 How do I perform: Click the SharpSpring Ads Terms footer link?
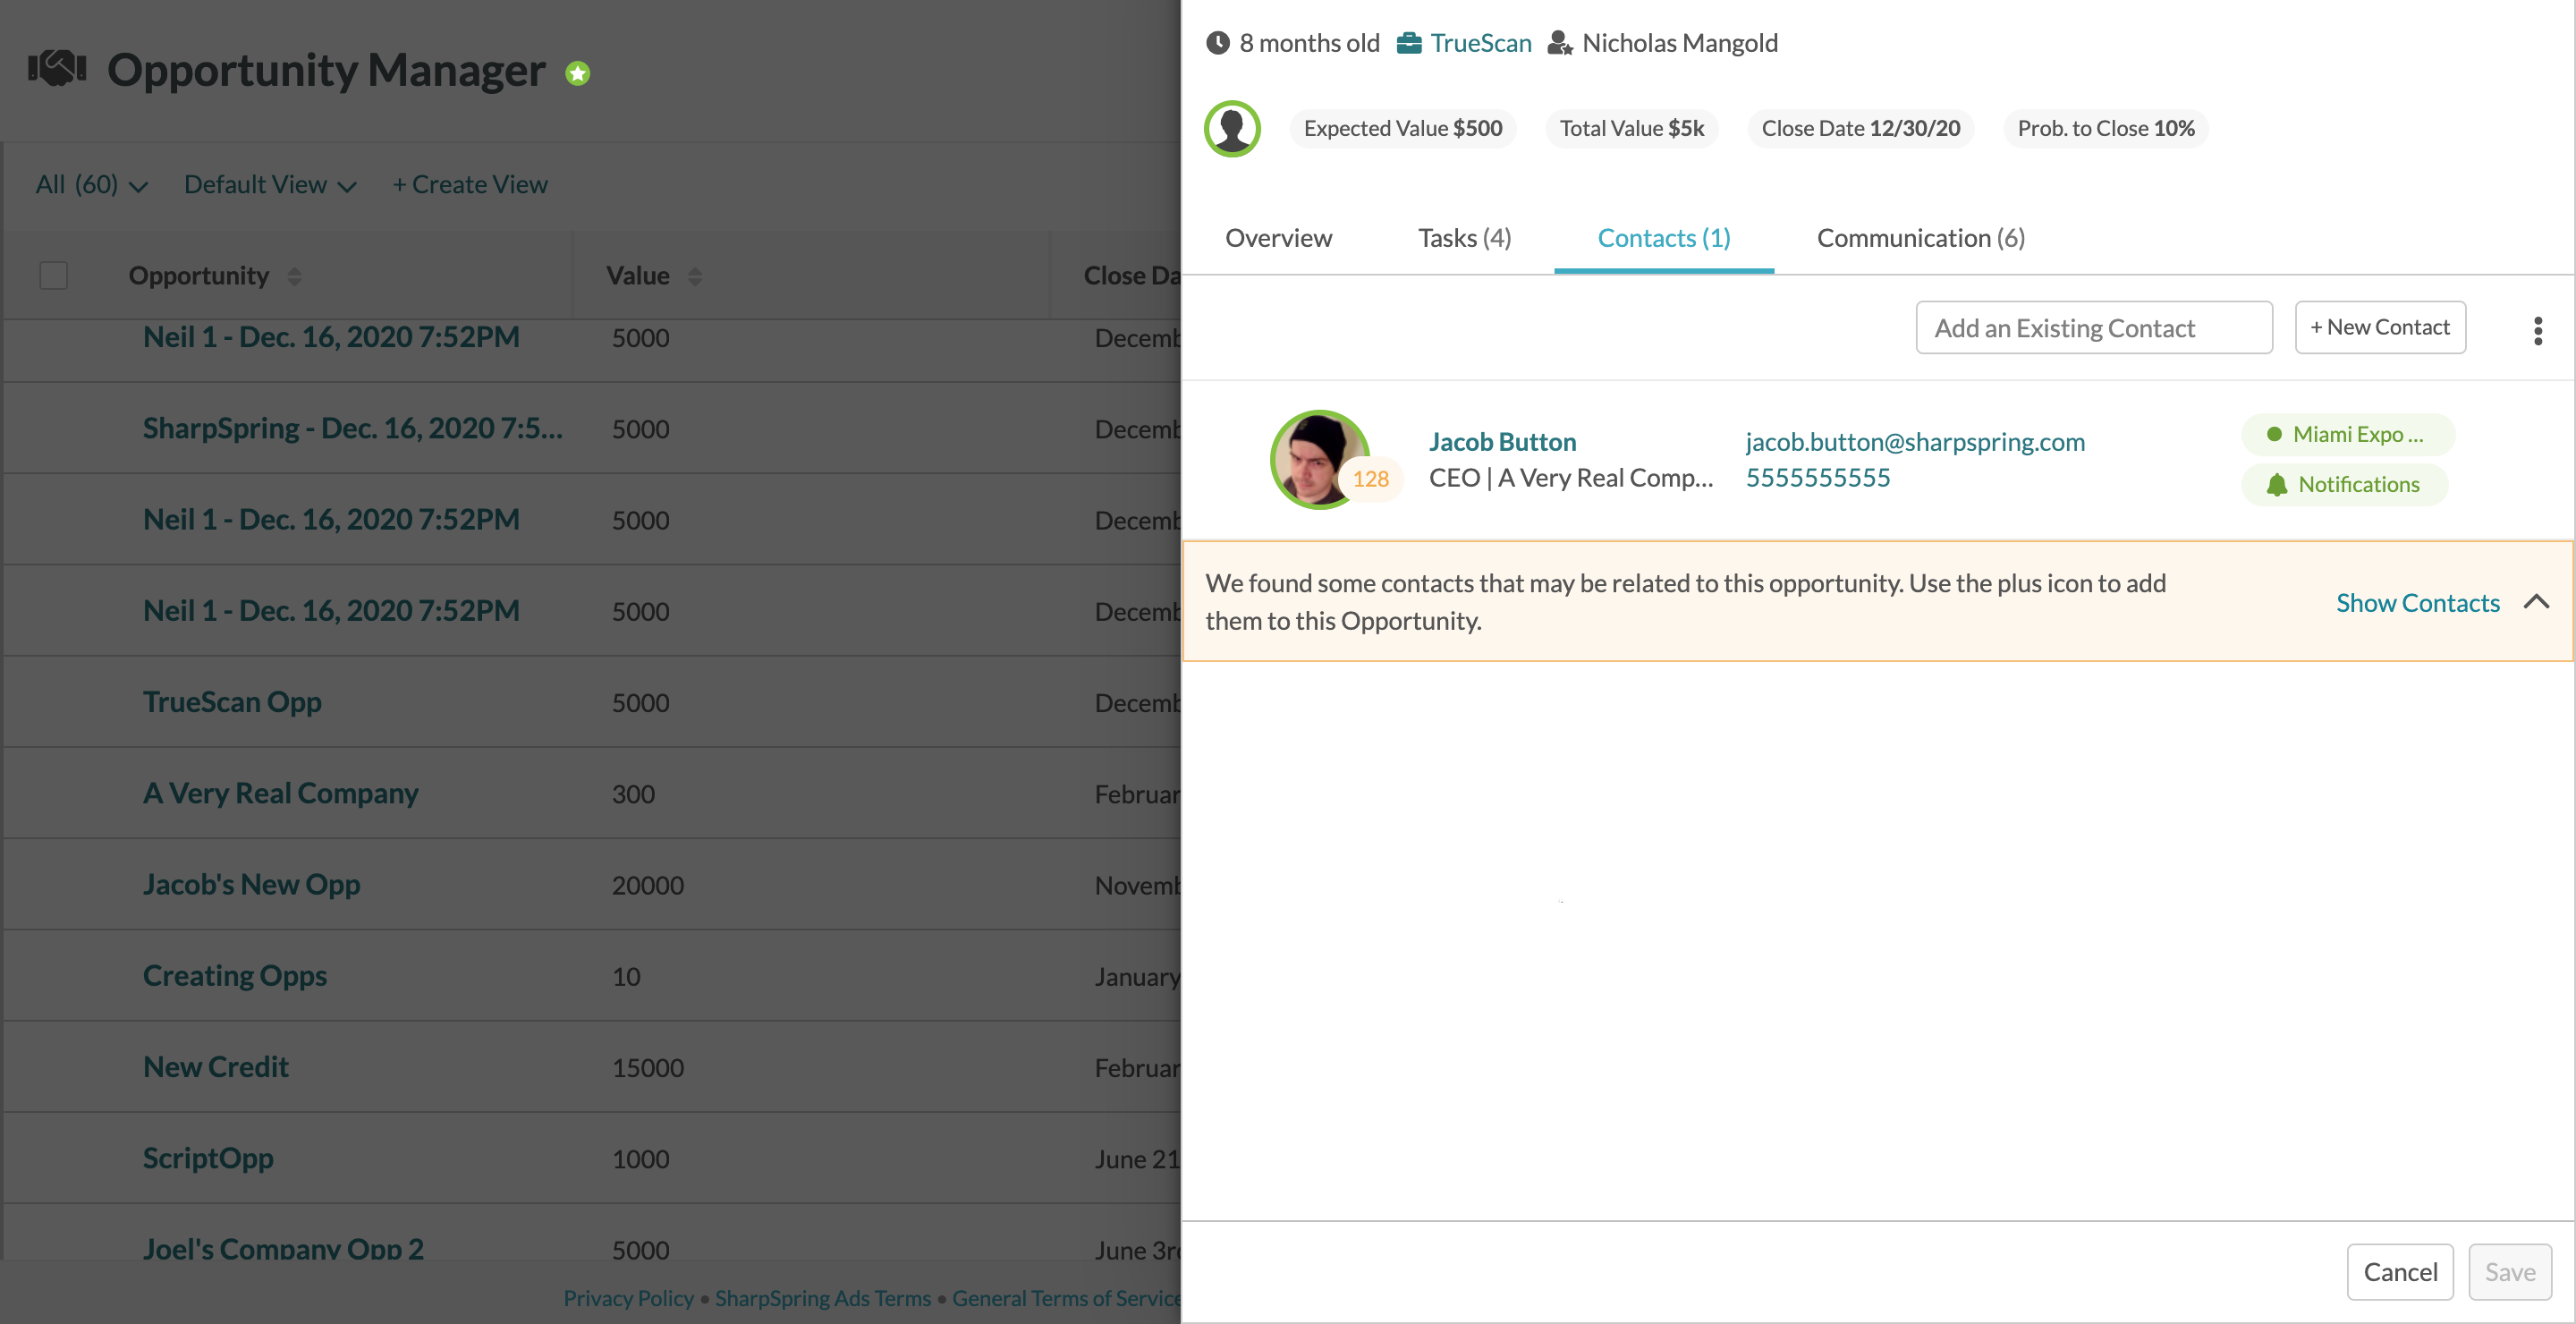822,1298
